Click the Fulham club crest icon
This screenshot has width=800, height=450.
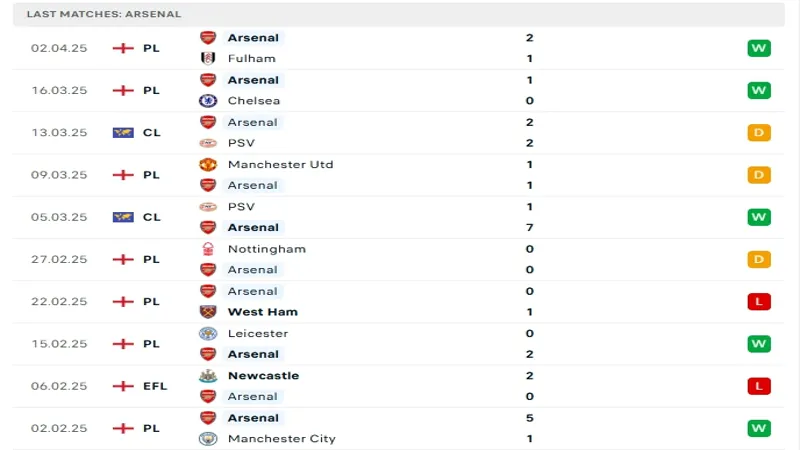point(208,59)
